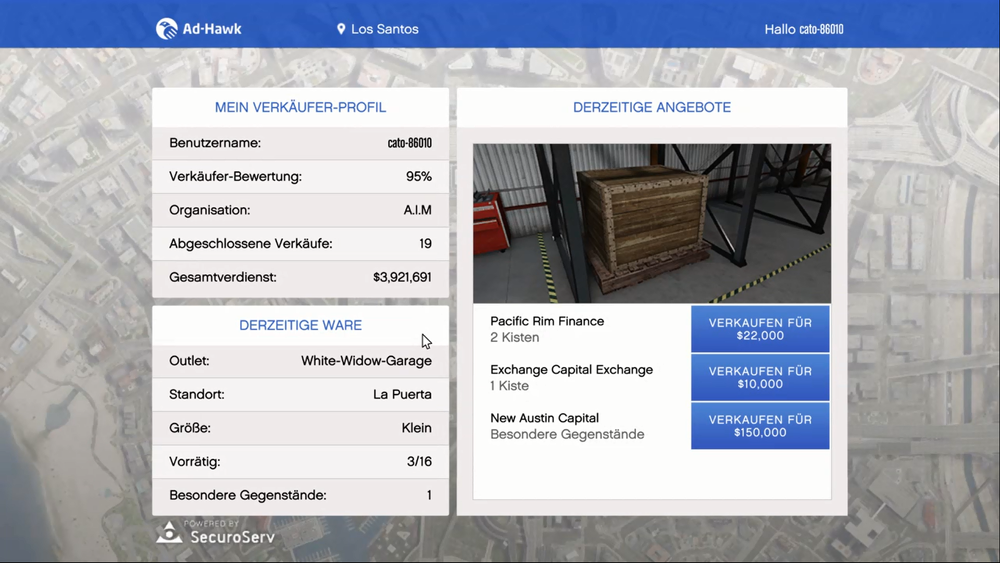Click the Besondere Gegenstände count 1
1000x563 pixels.
[429, 495]
